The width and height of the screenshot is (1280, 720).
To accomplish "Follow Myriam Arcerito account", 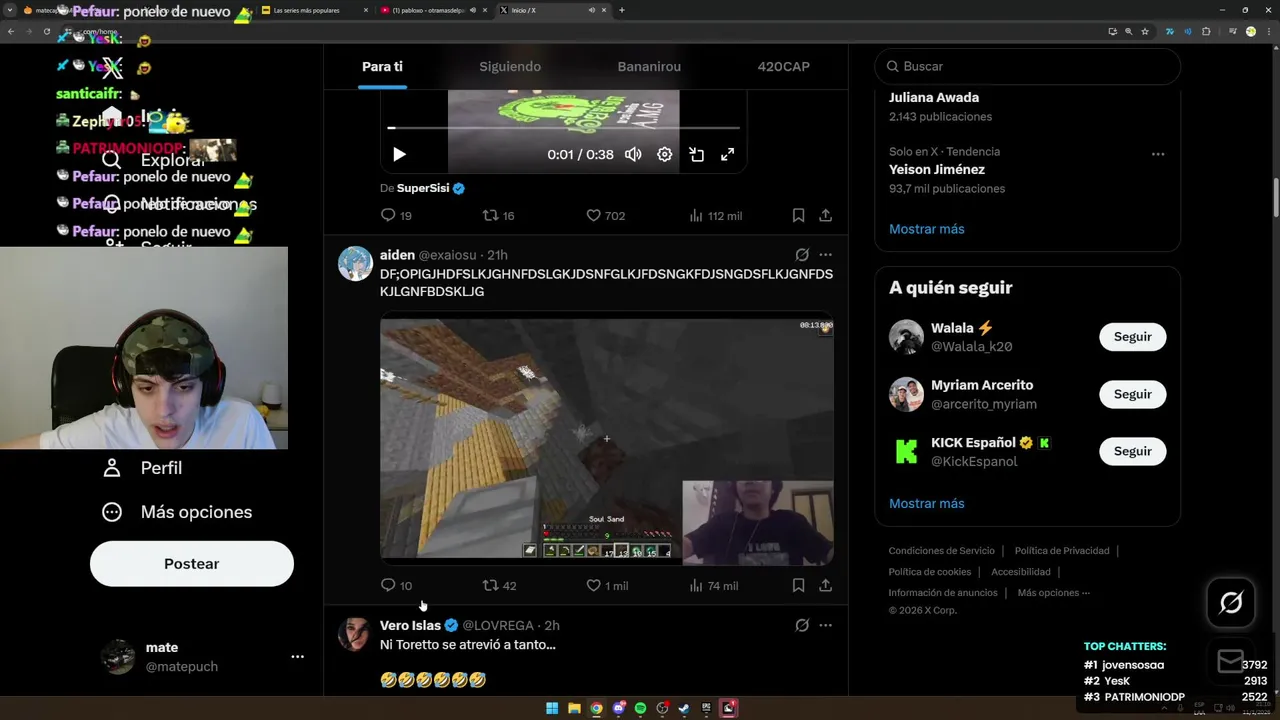I will coord(1132,394).
